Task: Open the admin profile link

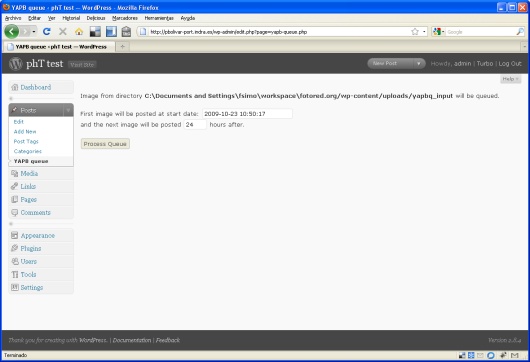Action: [x=462, y=64]
